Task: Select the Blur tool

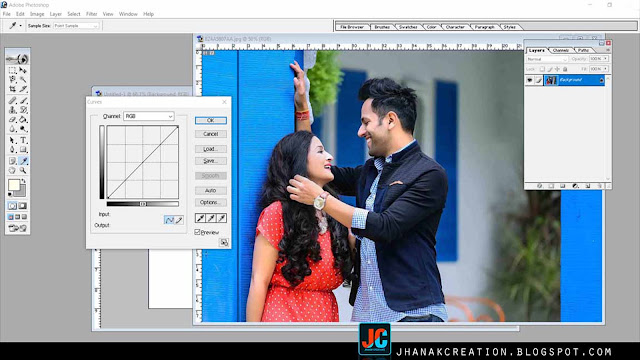Action: (x=12, y=129)
